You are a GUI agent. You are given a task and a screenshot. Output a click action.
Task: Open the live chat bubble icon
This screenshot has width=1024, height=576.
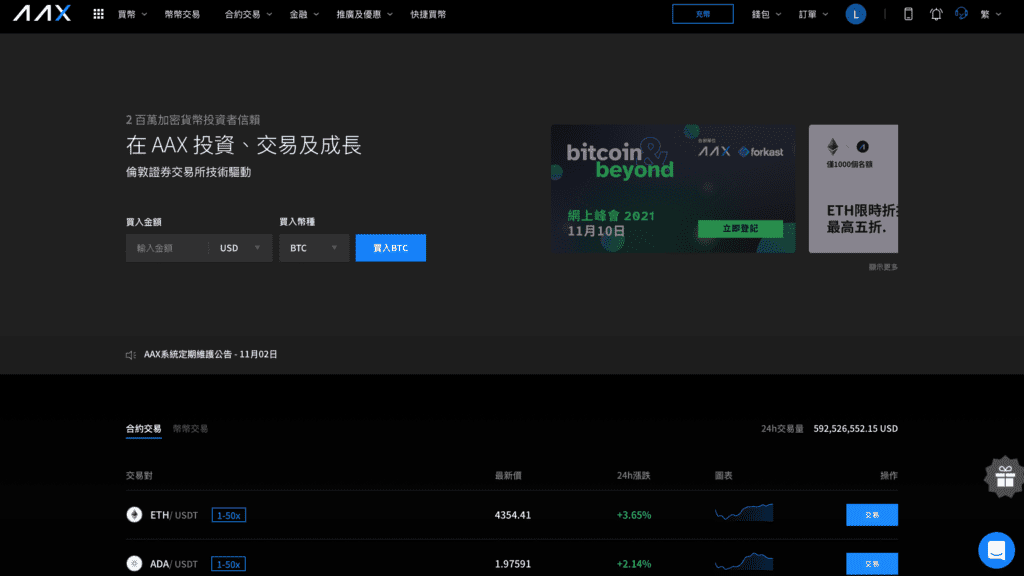pos(997,550)
